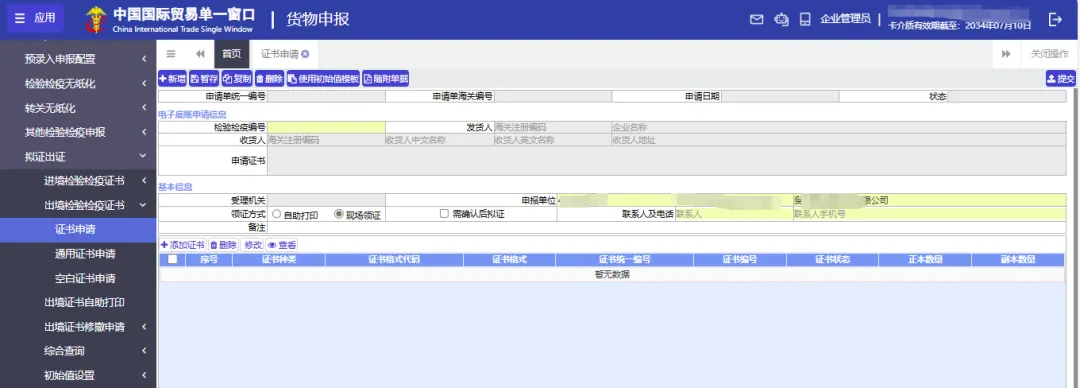This screenshot has width=1080, height=388.
Task: Select the 自助打印 radio button
Action: pos(276,214)
